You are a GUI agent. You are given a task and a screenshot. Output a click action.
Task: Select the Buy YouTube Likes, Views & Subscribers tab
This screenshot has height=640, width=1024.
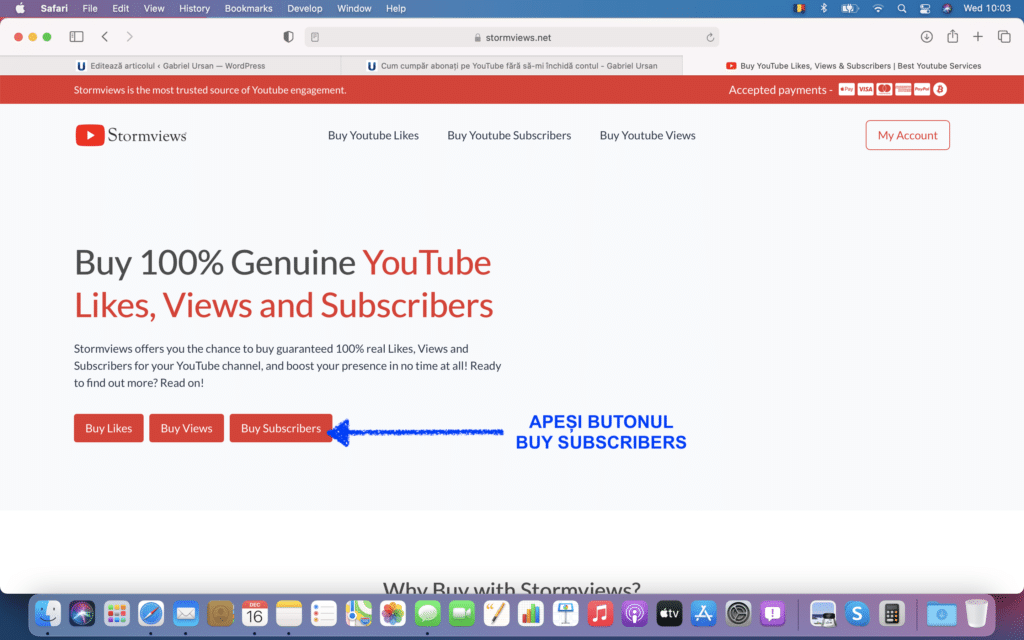[853, 65]
